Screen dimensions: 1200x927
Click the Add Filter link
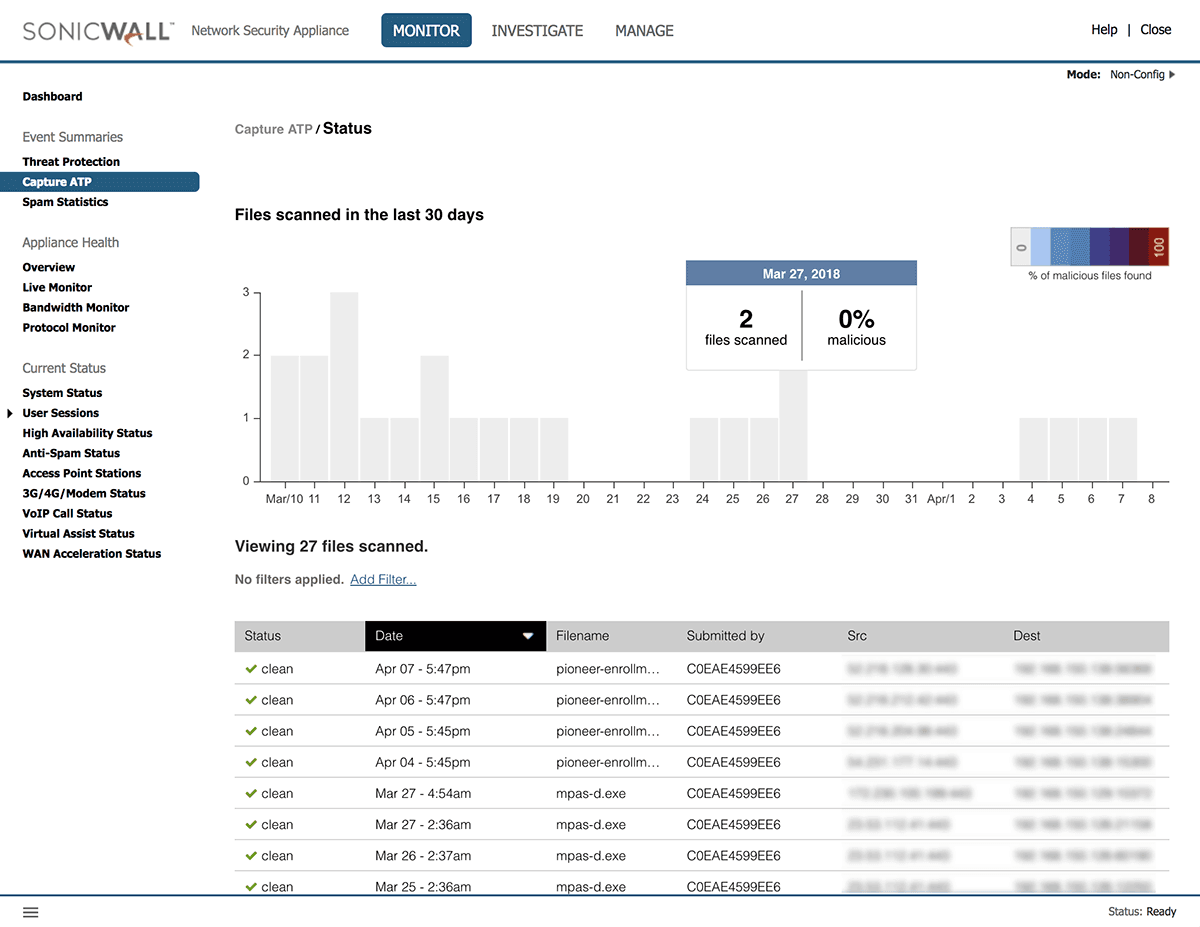click(383, 580)
